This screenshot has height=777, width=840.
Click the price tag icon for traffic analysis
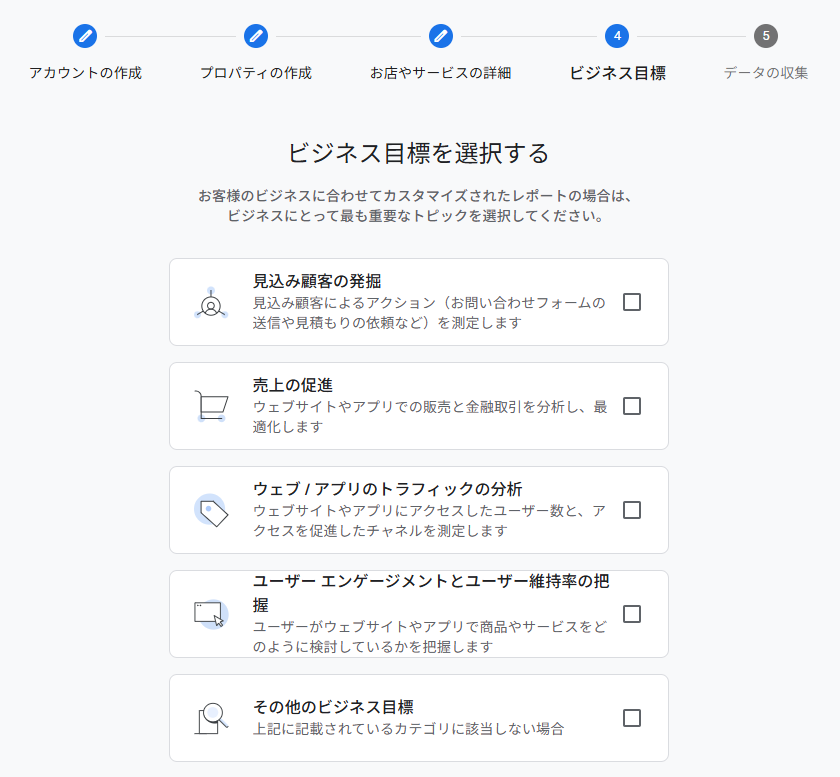click(211, 510)
